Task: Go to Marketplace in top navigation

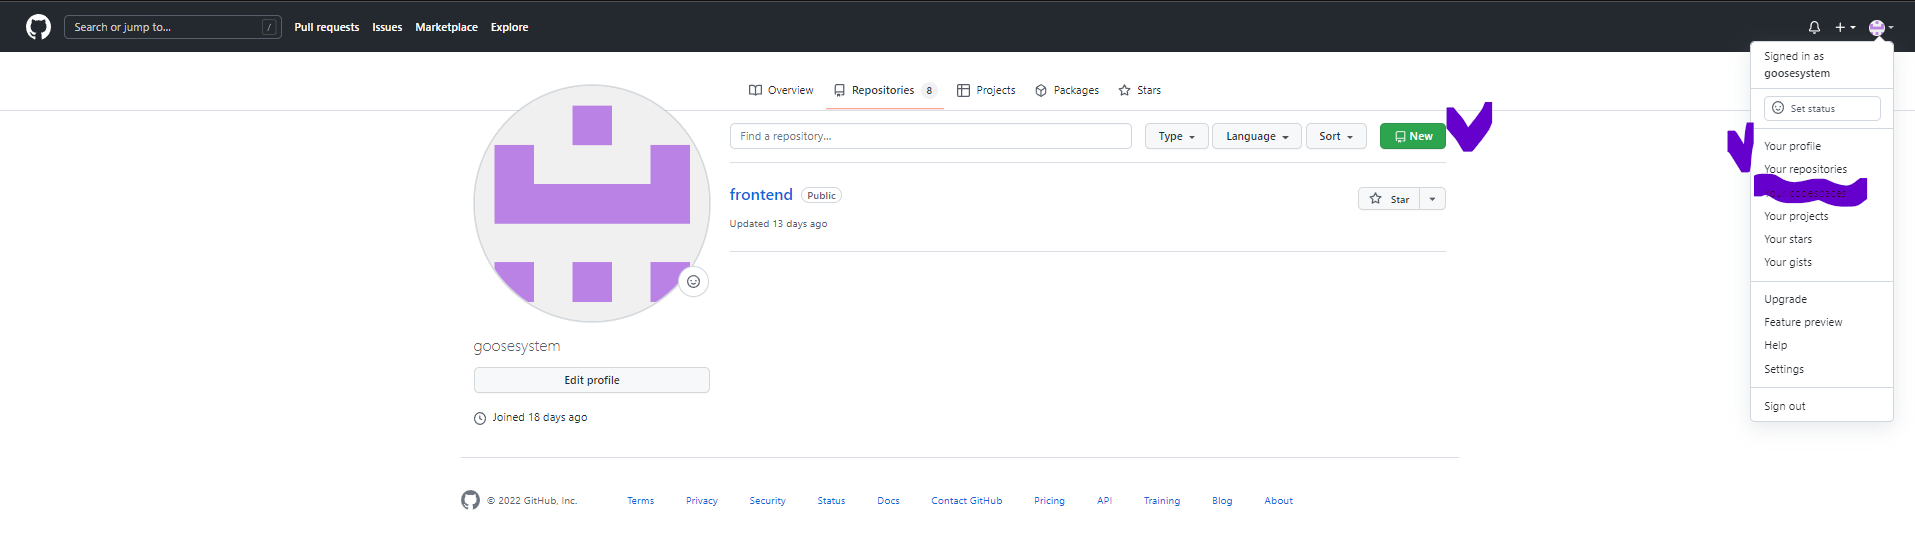Action: tap(446, 27)
